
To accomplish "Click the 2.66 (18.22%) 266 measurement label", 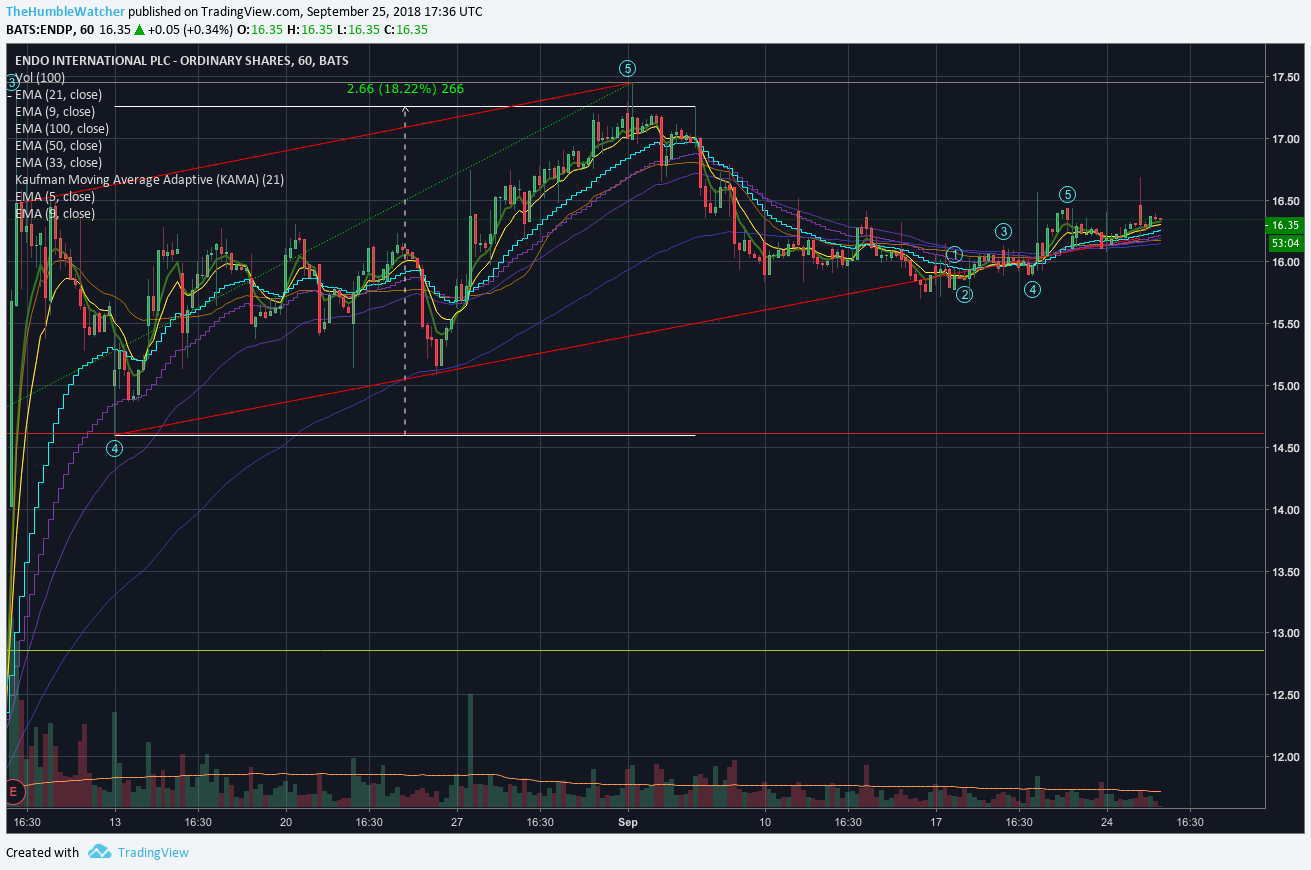I will (405, 88).
